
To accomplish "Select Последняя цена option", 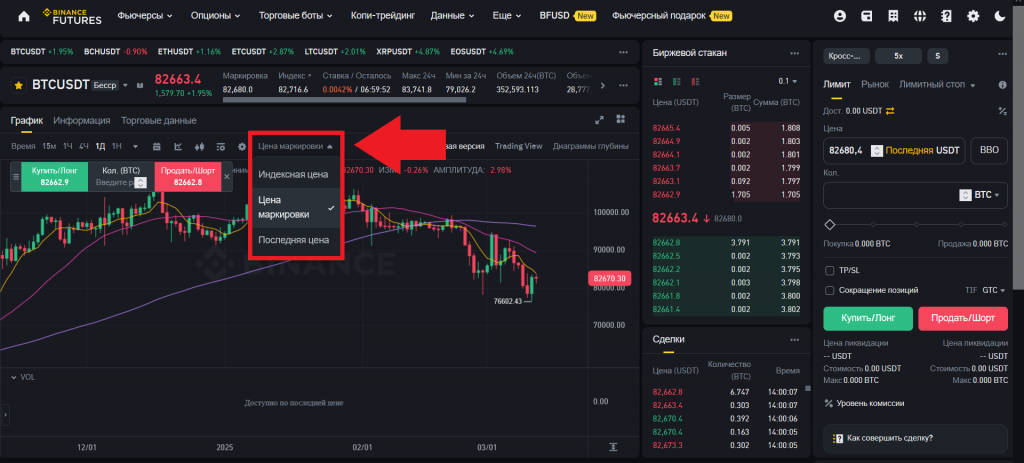I will (293, 240).
